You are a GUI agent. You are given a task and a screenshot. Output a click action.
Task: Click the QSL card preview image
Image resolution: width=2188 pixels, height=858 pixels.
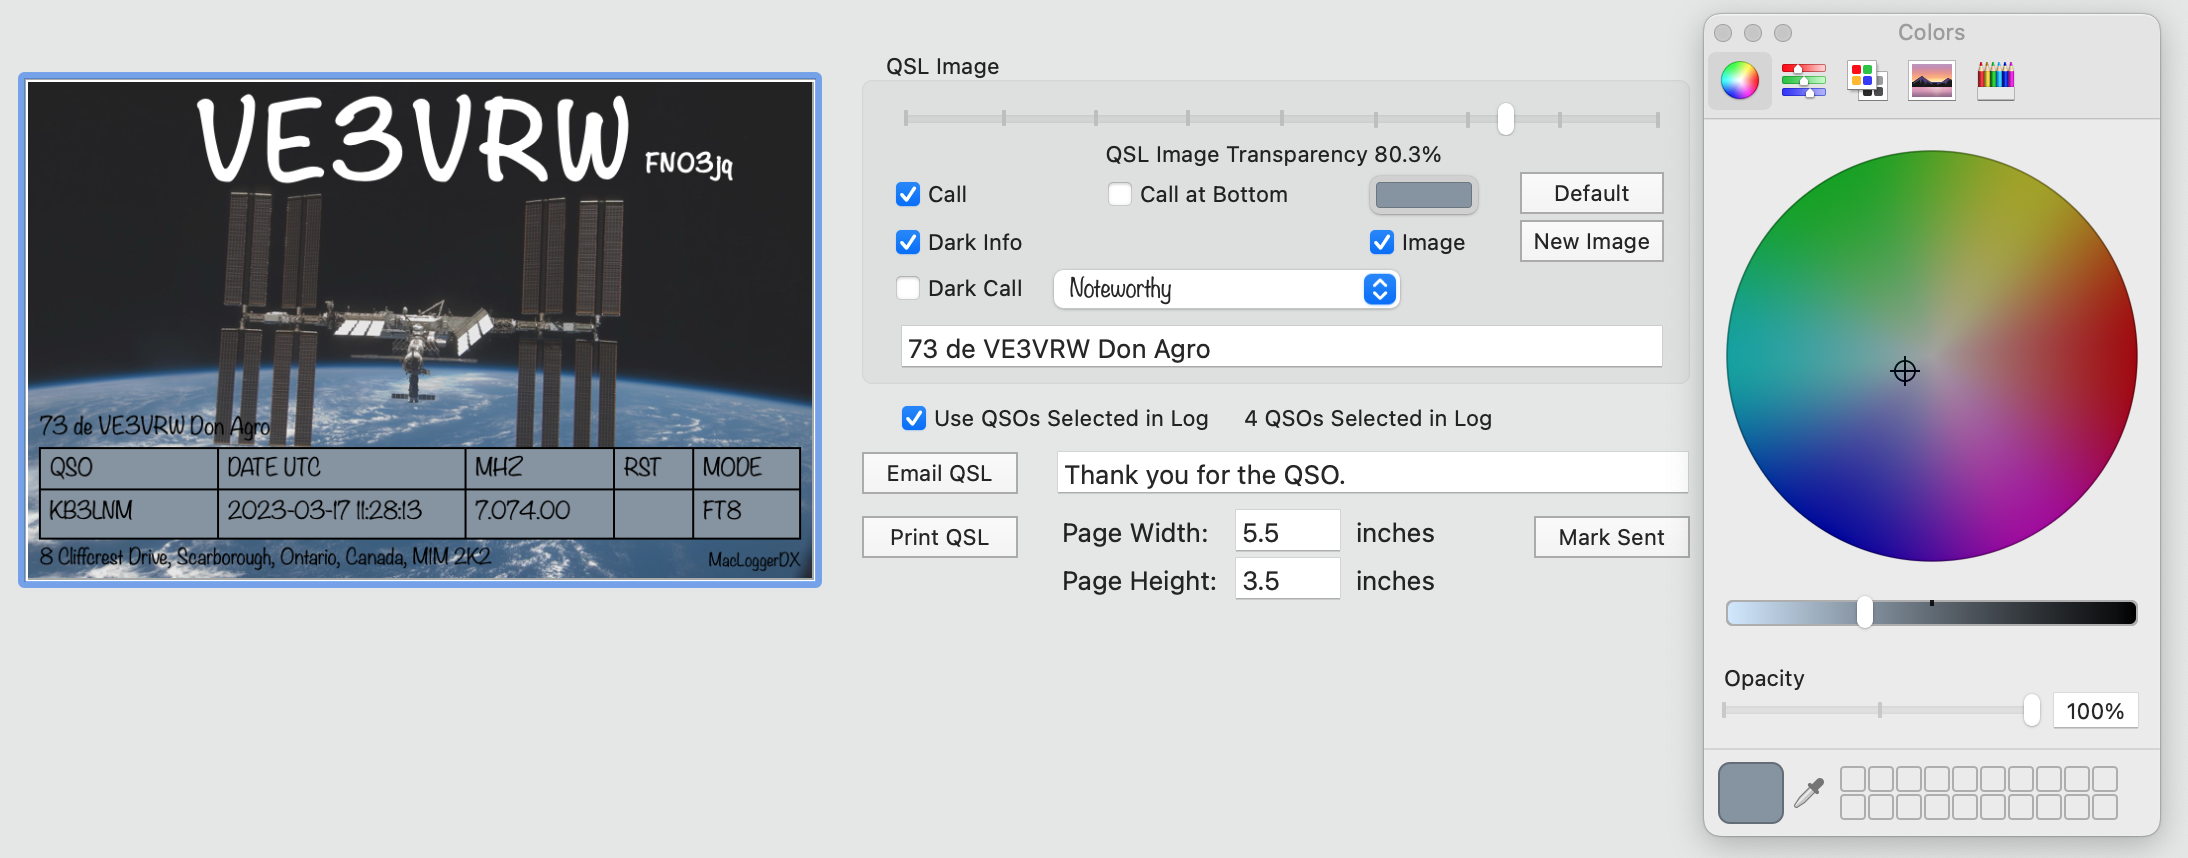(x=420, y=330)
